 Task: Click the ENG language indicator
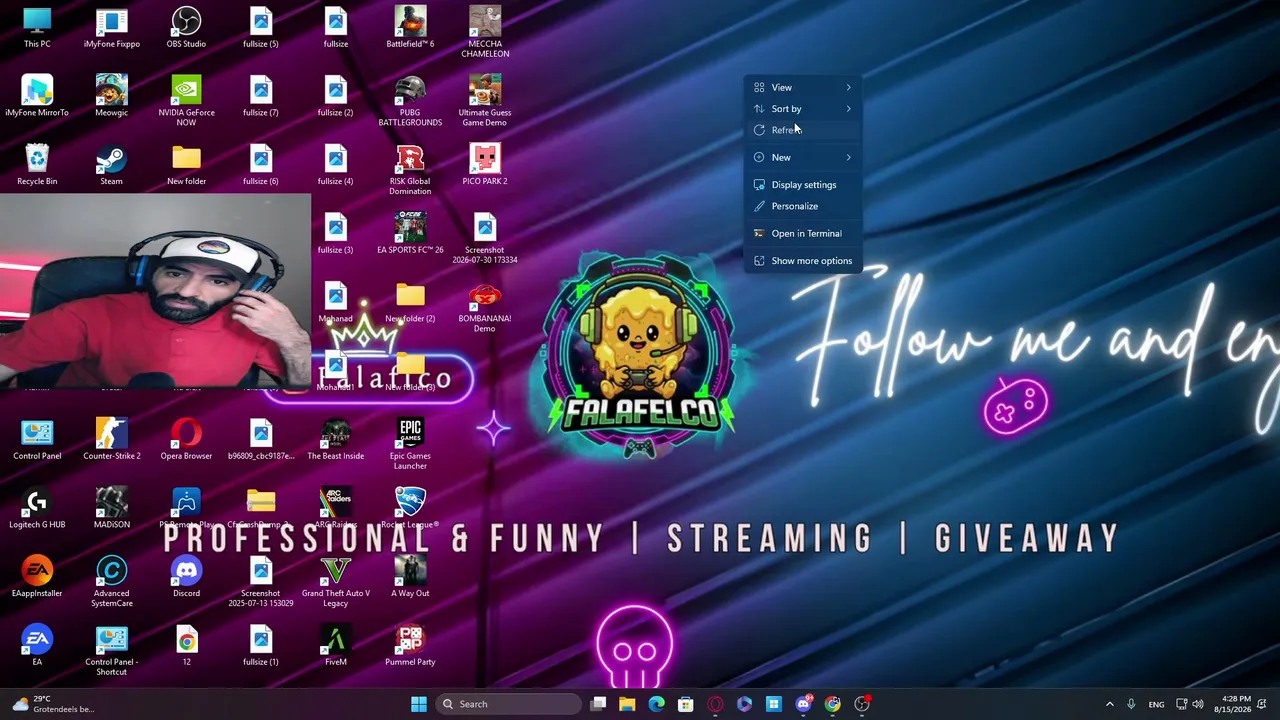[x=1156, y=704]
